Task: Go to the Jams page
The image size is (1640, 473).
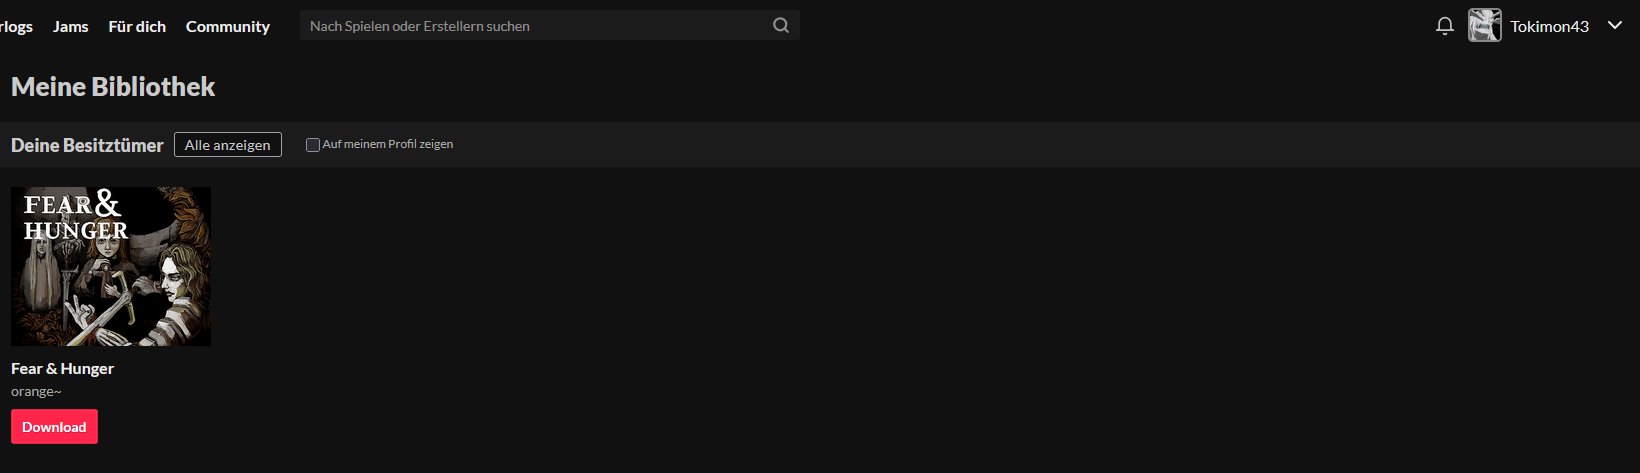Action: [70, 26]
